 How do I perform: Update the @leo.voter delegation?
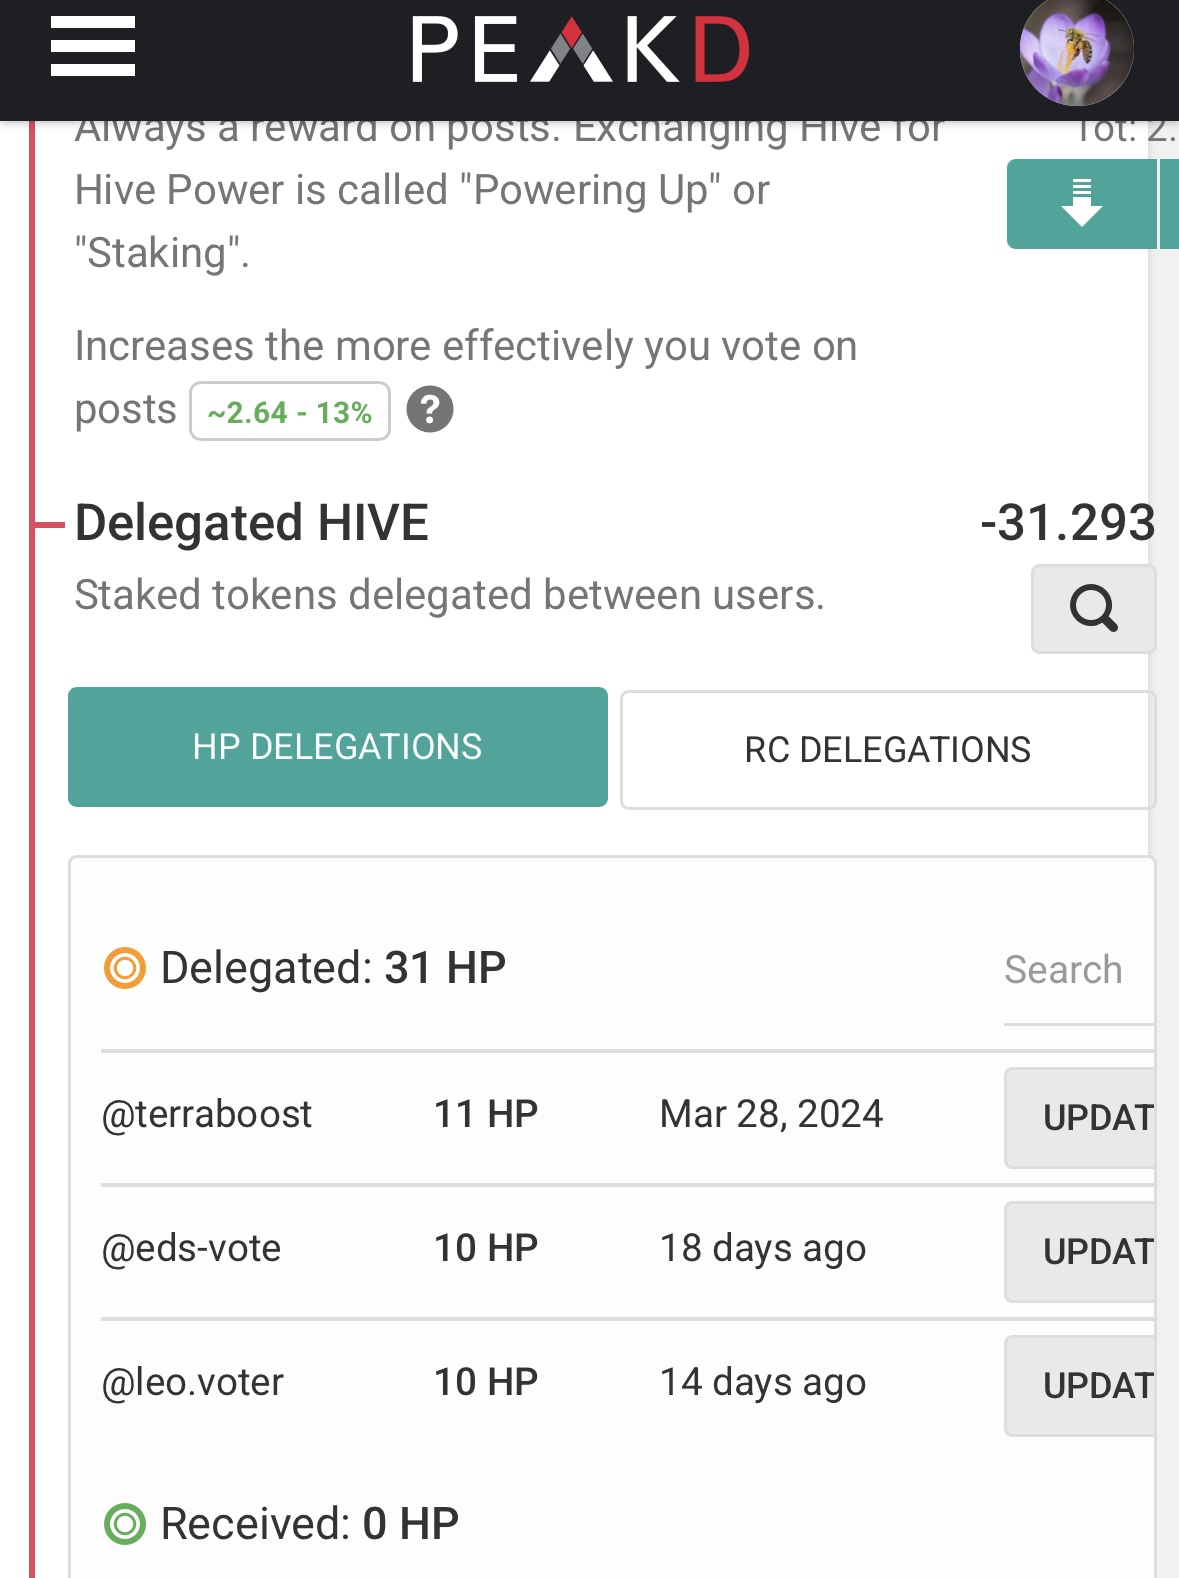pos(1081,1386)
